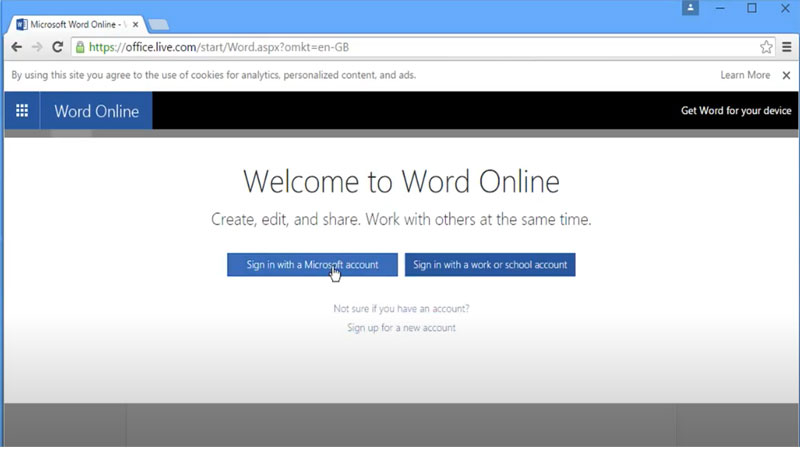Open a new tab beside the Word Online tab

159,24
